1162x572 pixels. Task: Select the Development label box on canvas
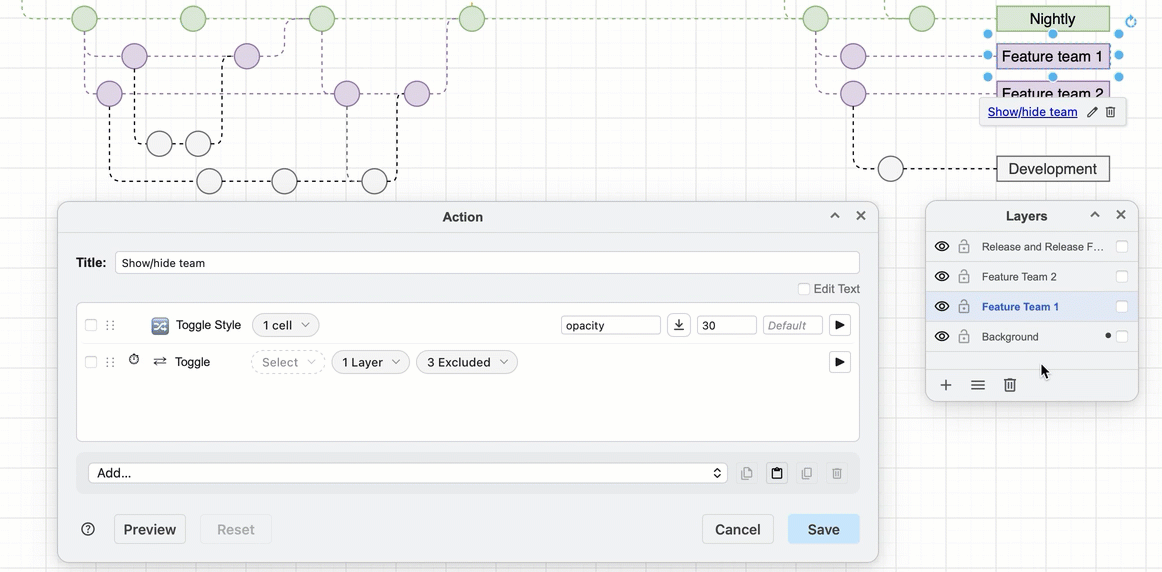click(1052, 169)
